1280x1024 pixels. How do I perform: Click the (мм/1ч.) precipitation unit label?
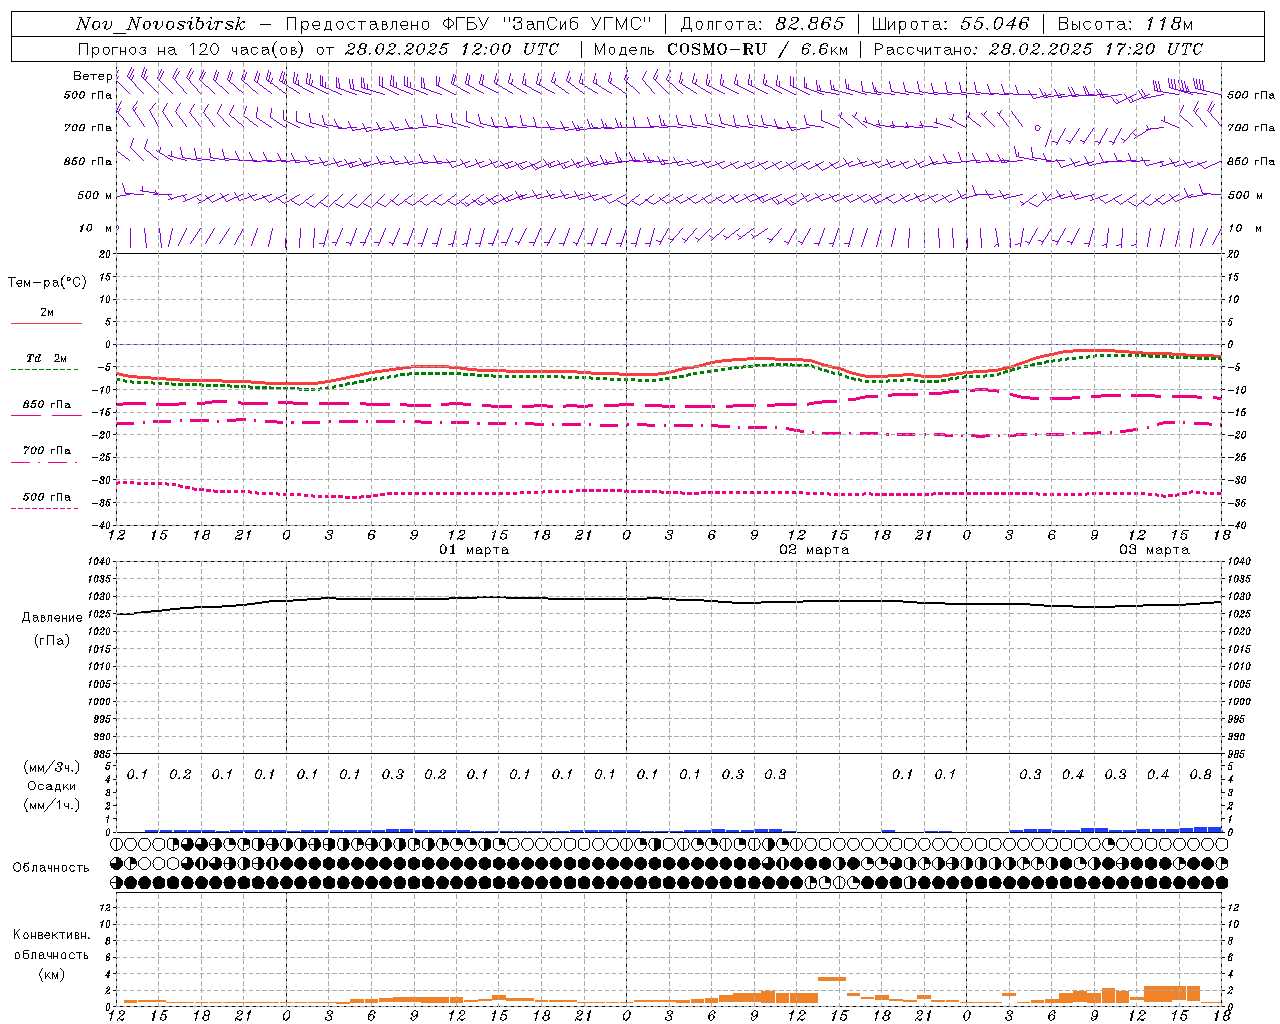click(52, 805)
